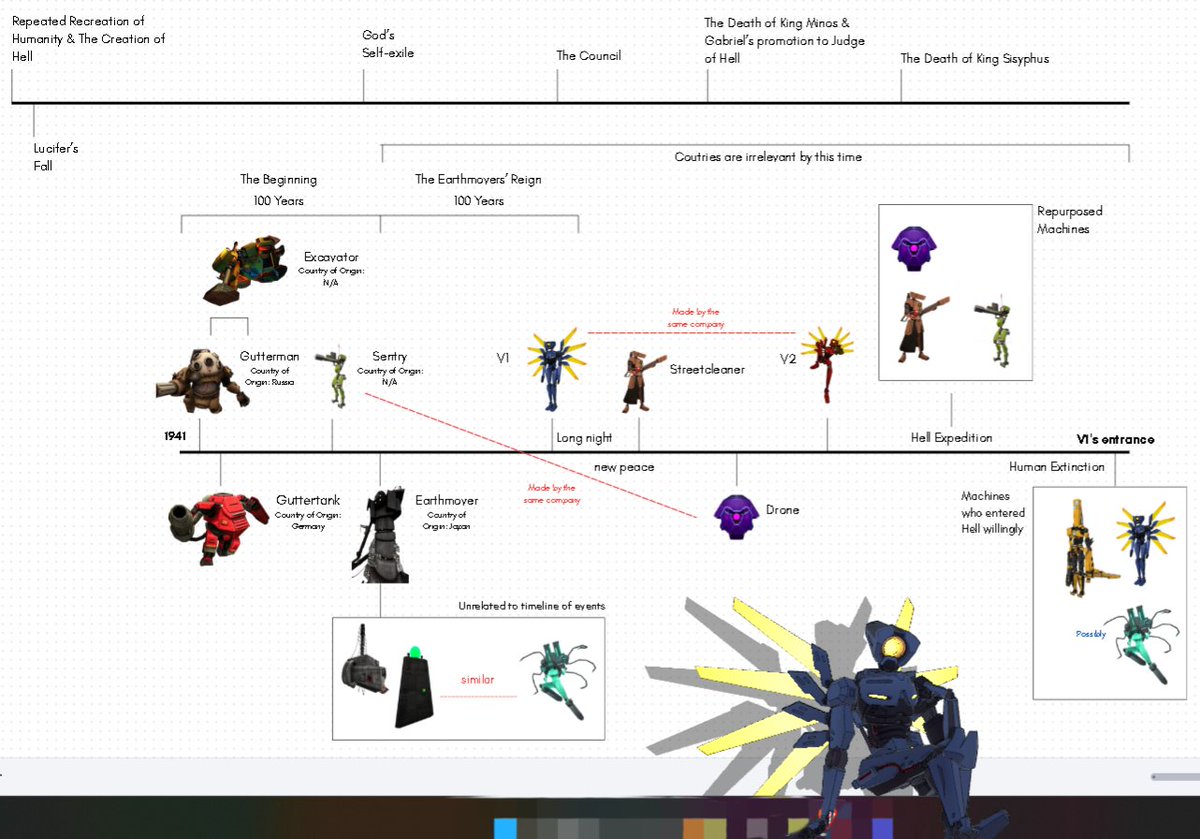
Task: Click the 'V1' text label
Action: coord(503,357)
